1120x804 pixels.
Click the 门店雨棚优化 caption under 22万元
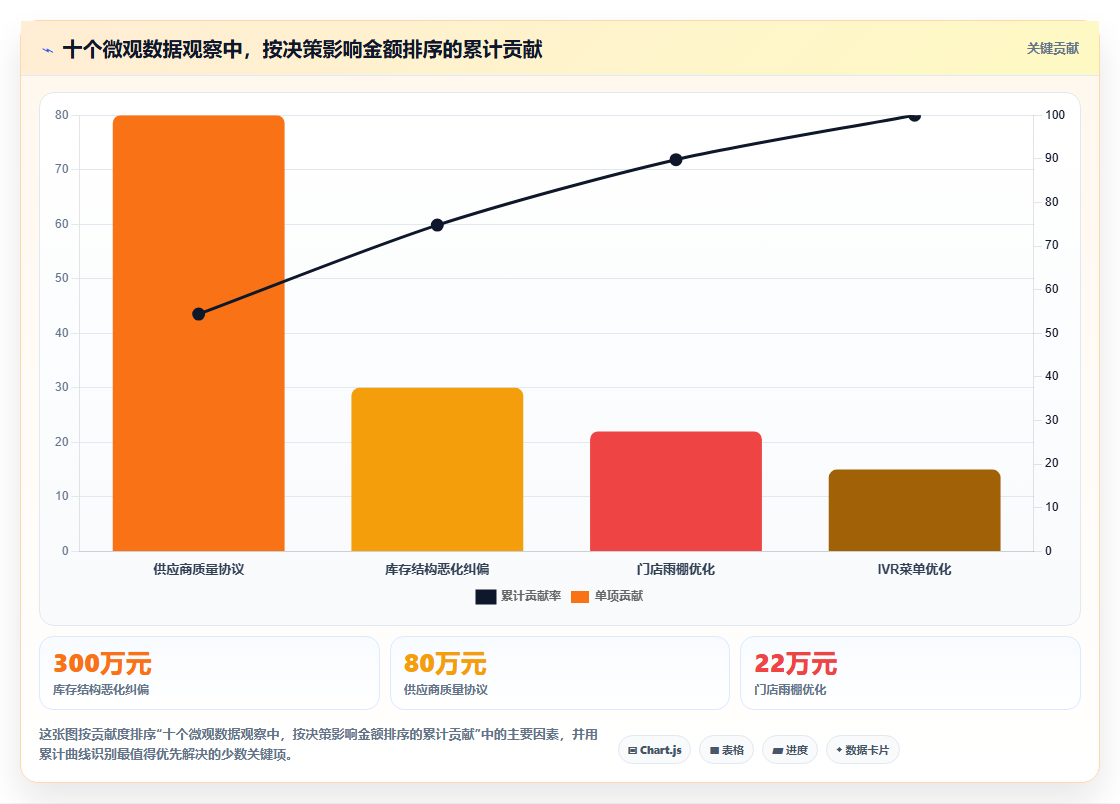(x=790, y=690)
